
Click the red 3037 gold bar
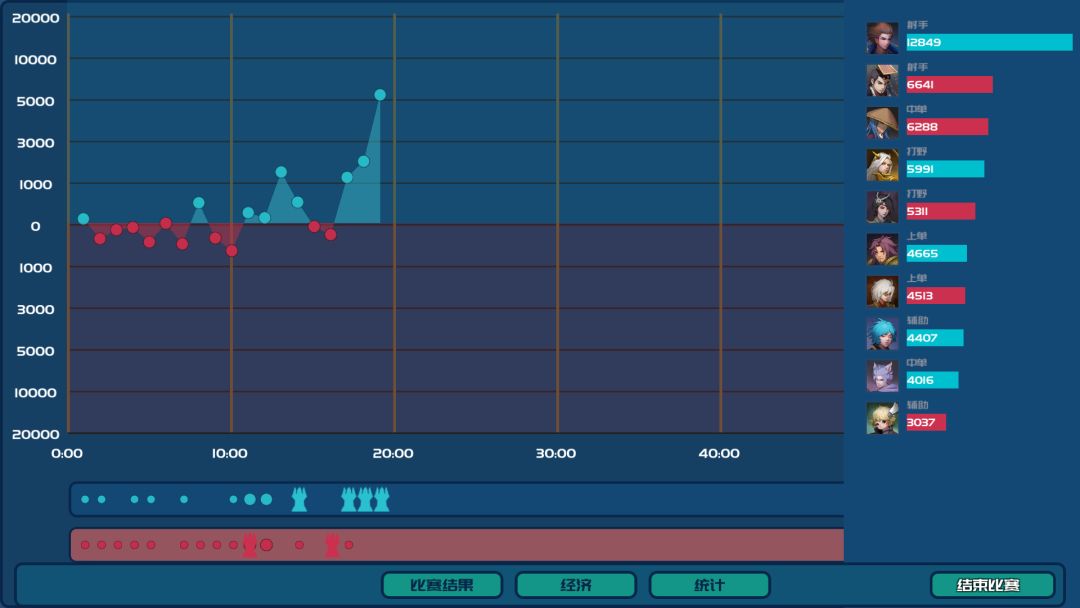click(926, 422)
